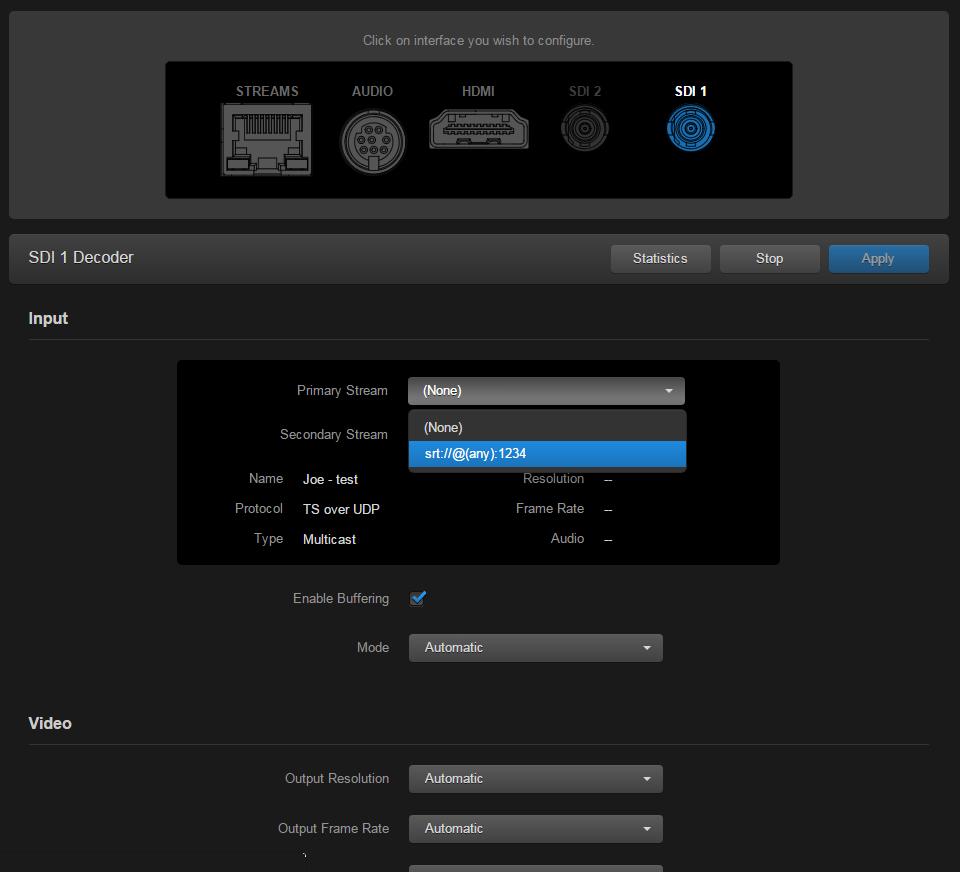Open the Secondary Stream dropdown
This screenshot has height=872, width=960.
pos(546,434)
